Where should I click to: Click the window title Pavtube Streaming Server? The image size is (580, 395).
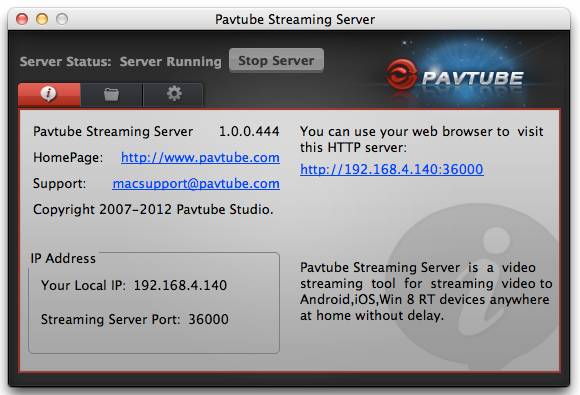pos(295,19)
